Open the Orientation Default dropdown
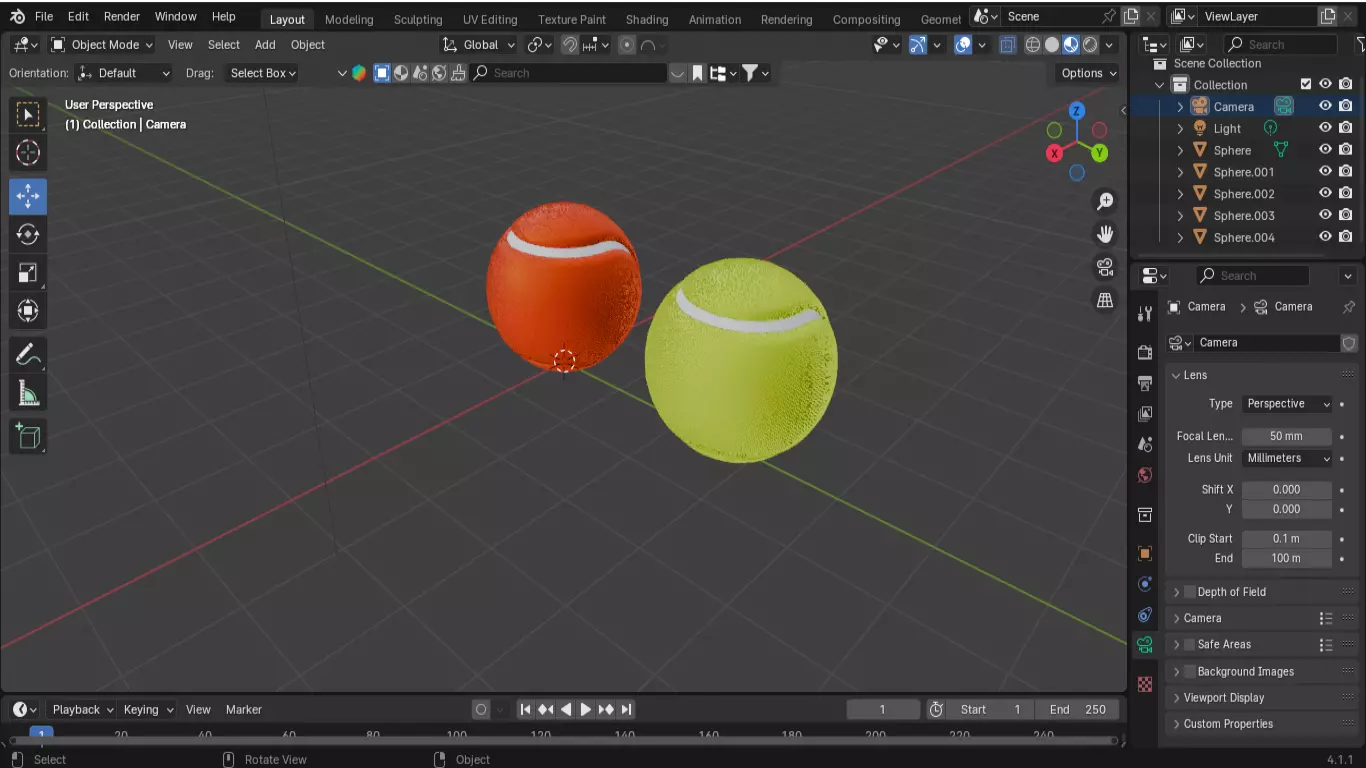Viewport: 1366px width, 768px height. (x=124, y=73)
